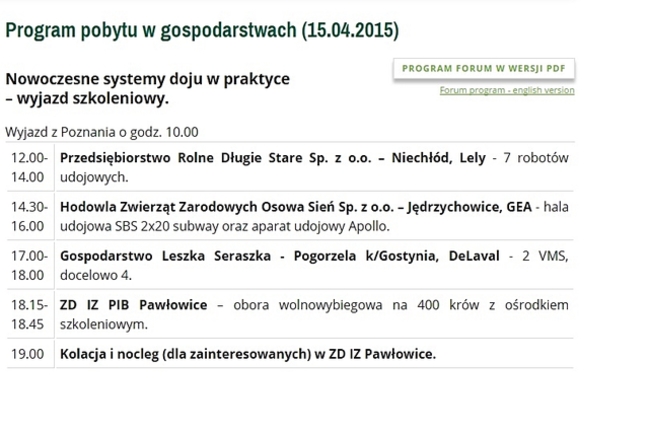Image resolution: width=649 pixels, height=435 pixels.
Task: Click the date 15.04.2015 in the heading
Action: coord(349,30)
